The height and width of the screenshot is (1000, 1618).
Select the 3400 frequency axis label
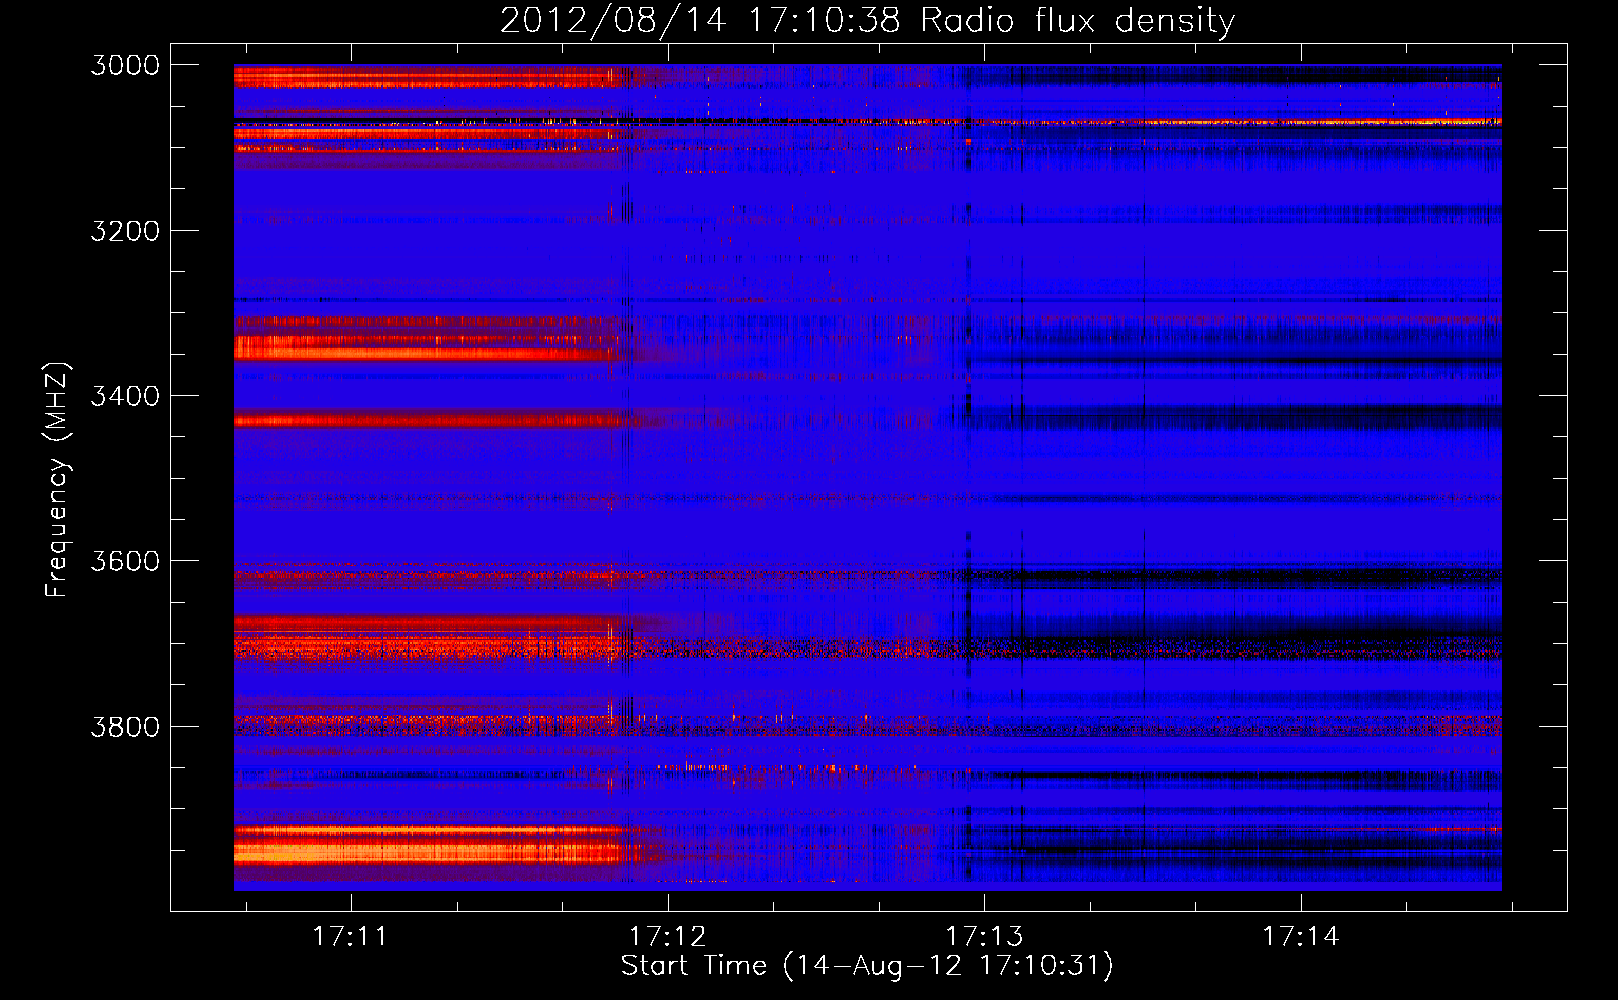click(125, 396)
